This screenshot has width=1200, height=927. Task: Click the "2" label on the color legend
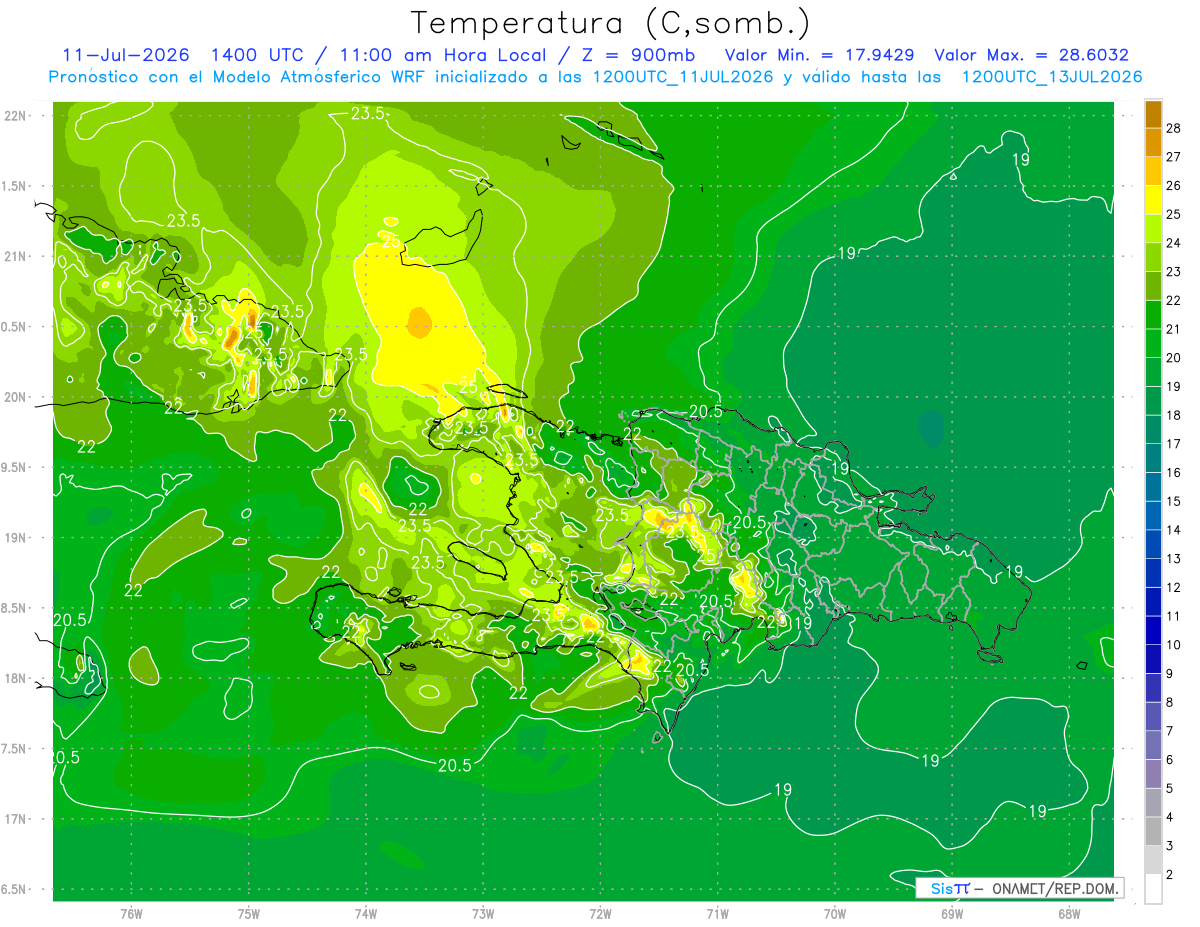point(1170,874)
